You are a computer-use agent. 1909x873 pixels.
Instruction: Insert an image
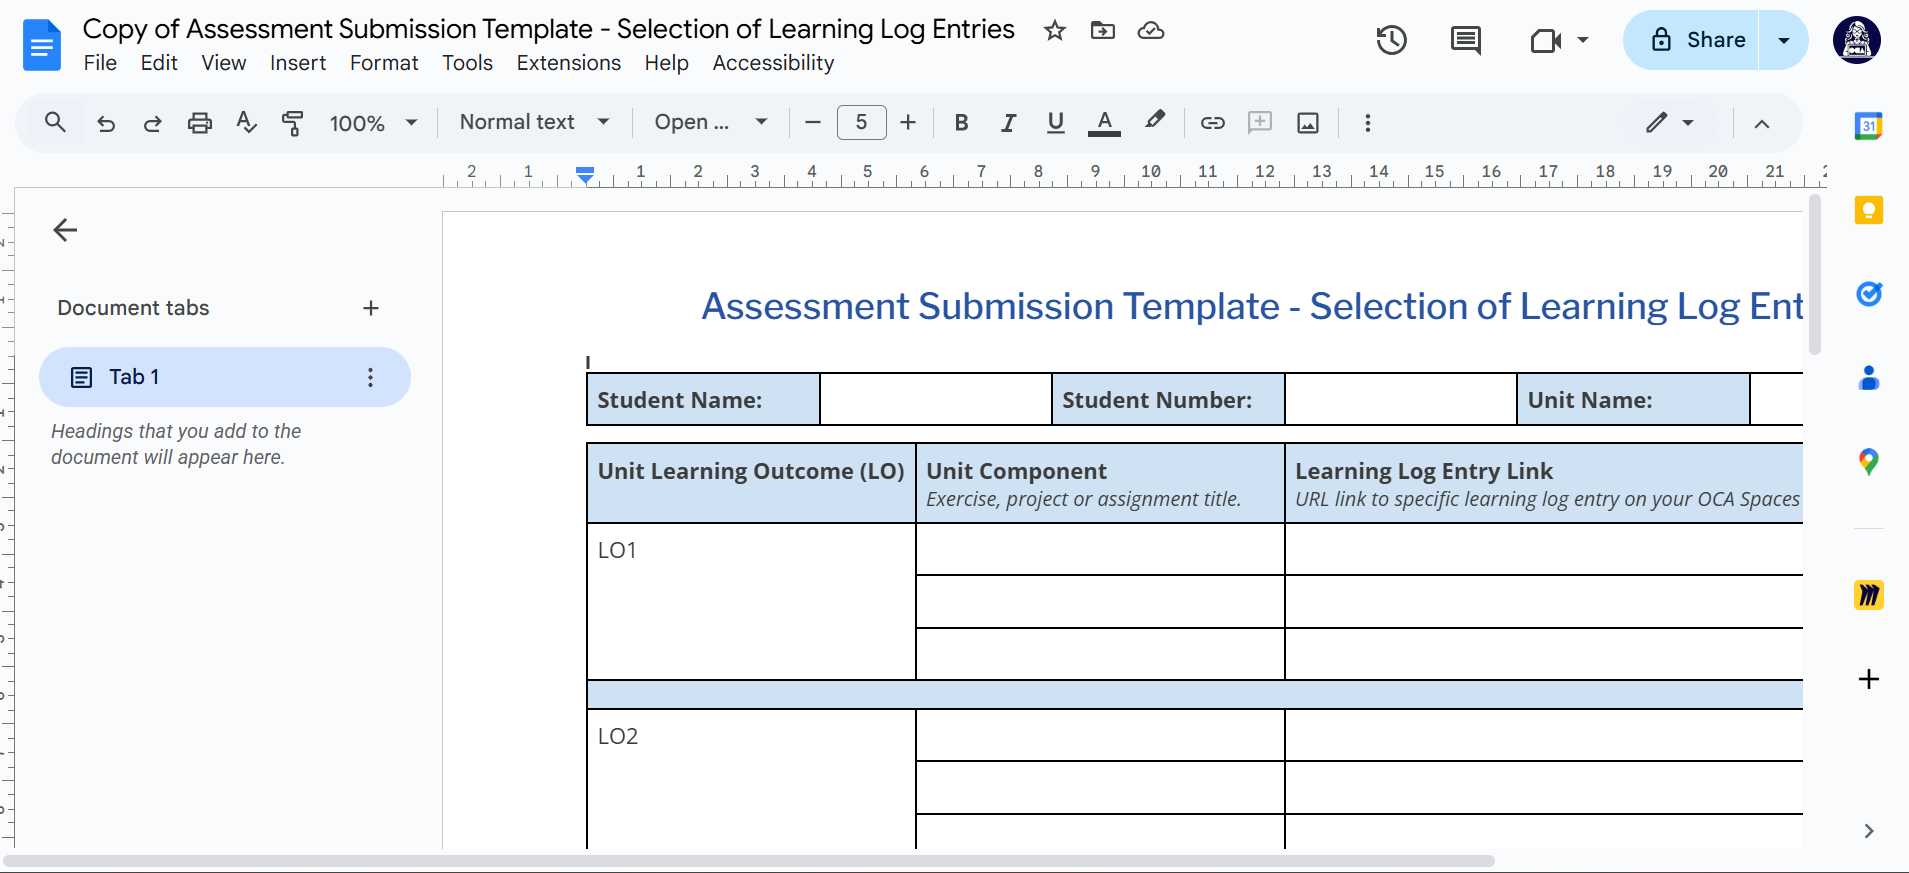point(1308,123)
